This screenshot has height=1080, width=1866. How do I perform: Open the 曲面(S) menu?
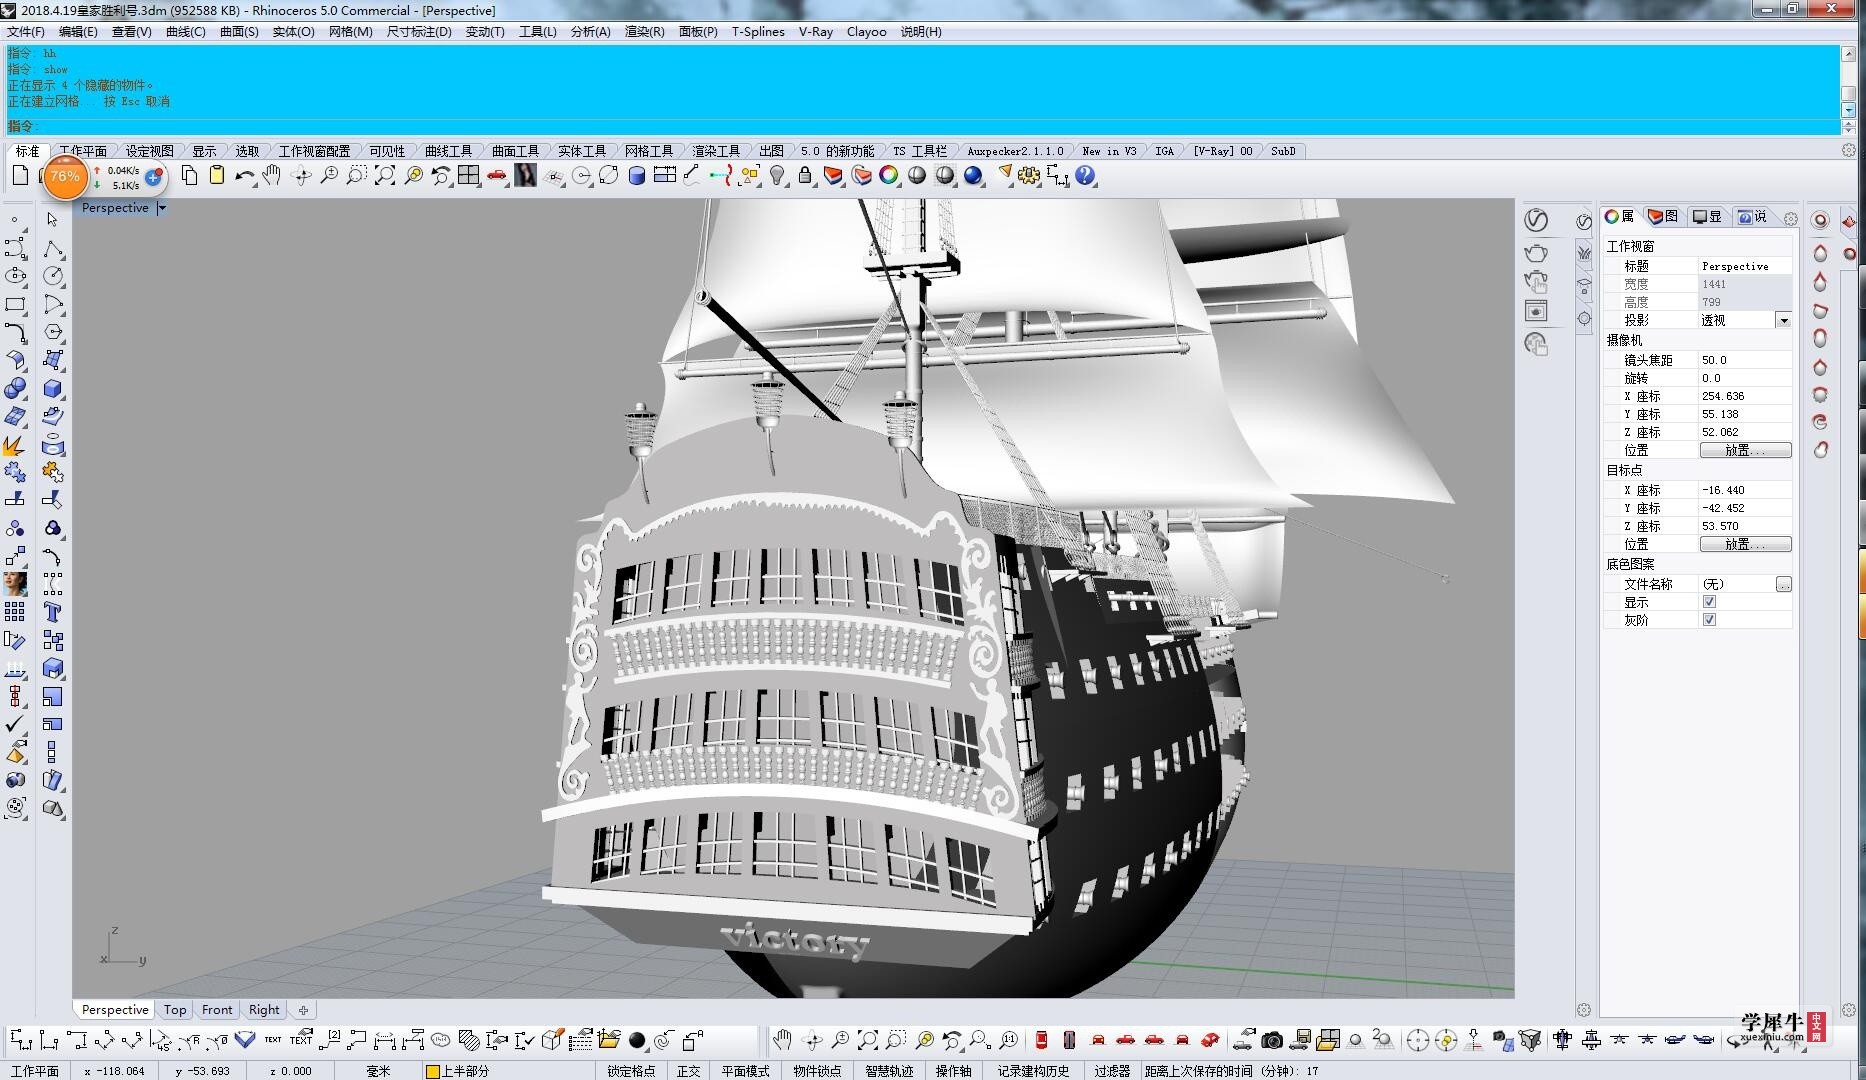(x=239, y=32)
